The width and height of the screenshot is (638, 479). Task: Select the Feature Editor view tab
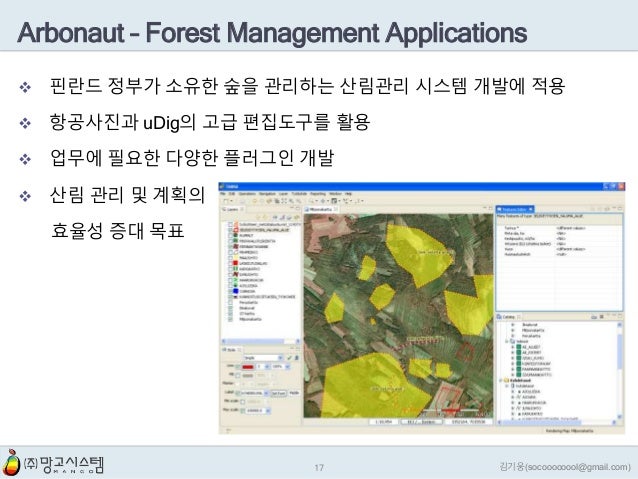pos(515,209)
